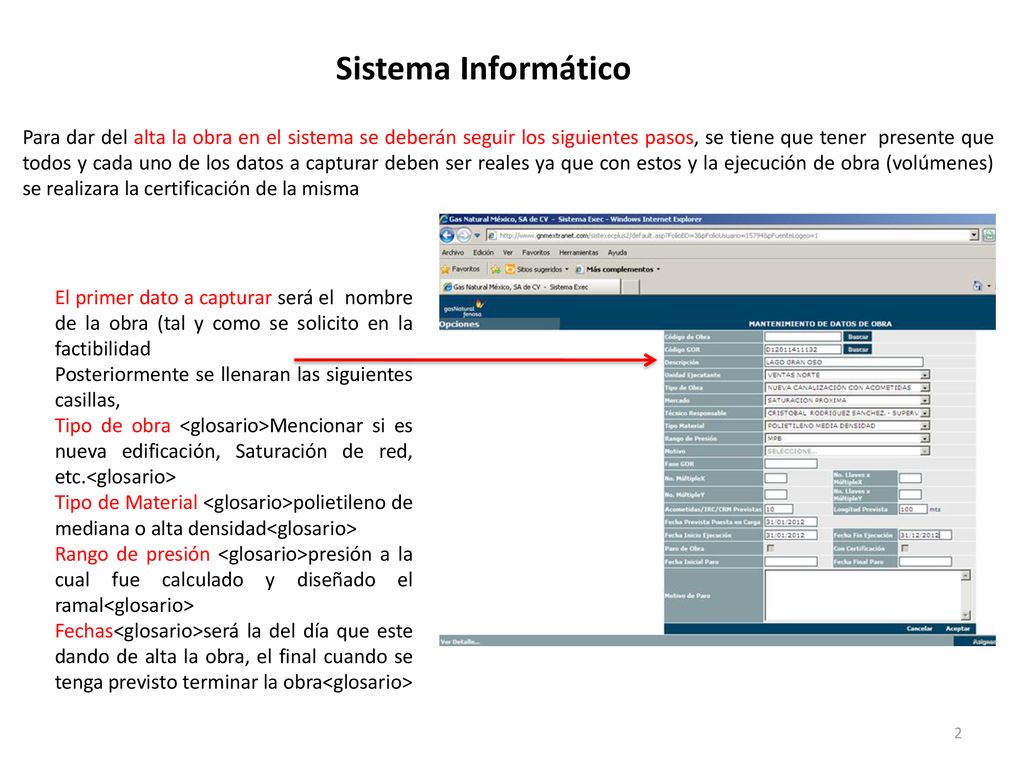Click the No. MúltipleX input field
The image size is (1024, 768).
tap(776, 478)
